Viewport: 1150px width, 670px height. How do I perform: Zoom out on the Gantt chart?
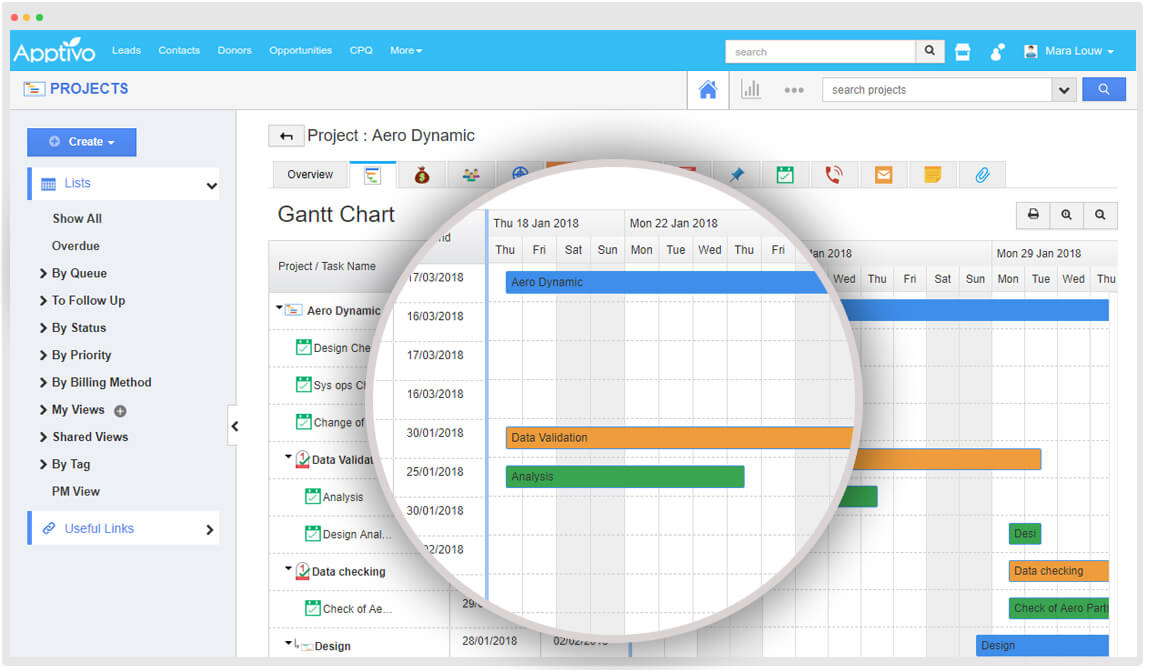1100,215
